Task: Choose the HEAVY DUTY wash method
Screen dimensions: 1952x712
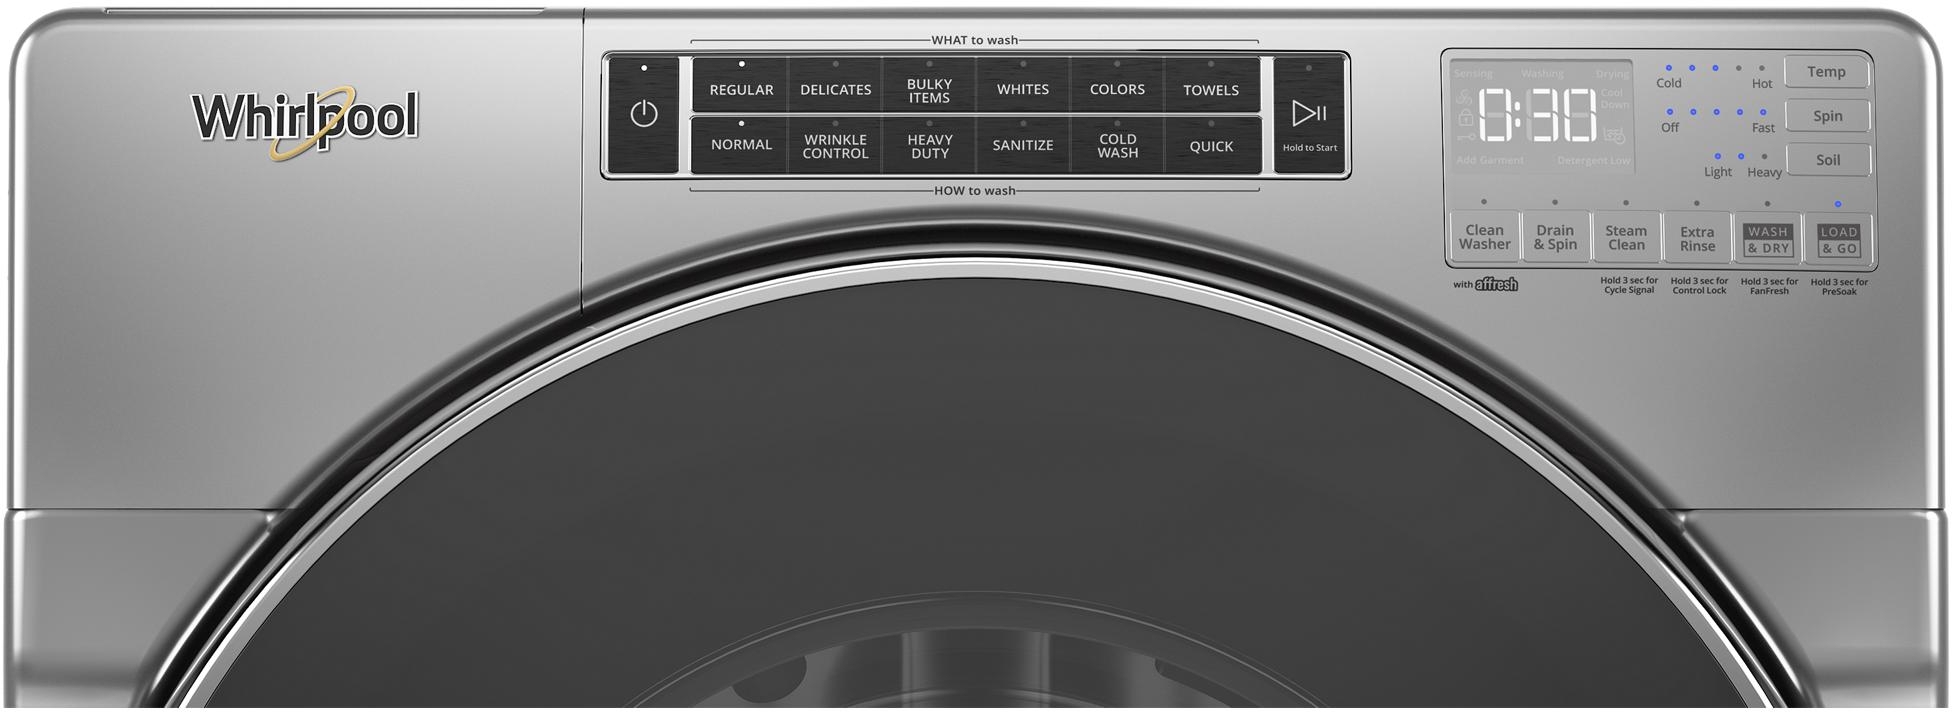Action: point(929,145)
